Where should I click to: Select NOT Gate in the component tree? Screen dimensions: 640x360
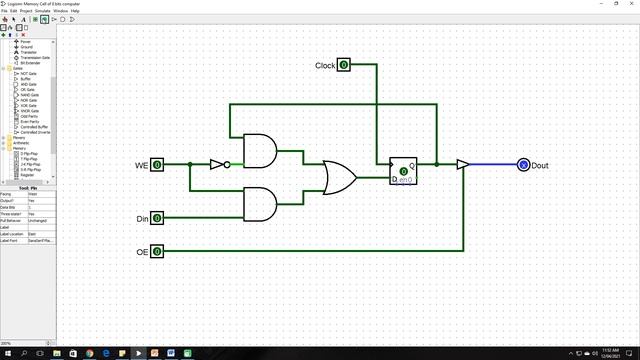[28, 73]
